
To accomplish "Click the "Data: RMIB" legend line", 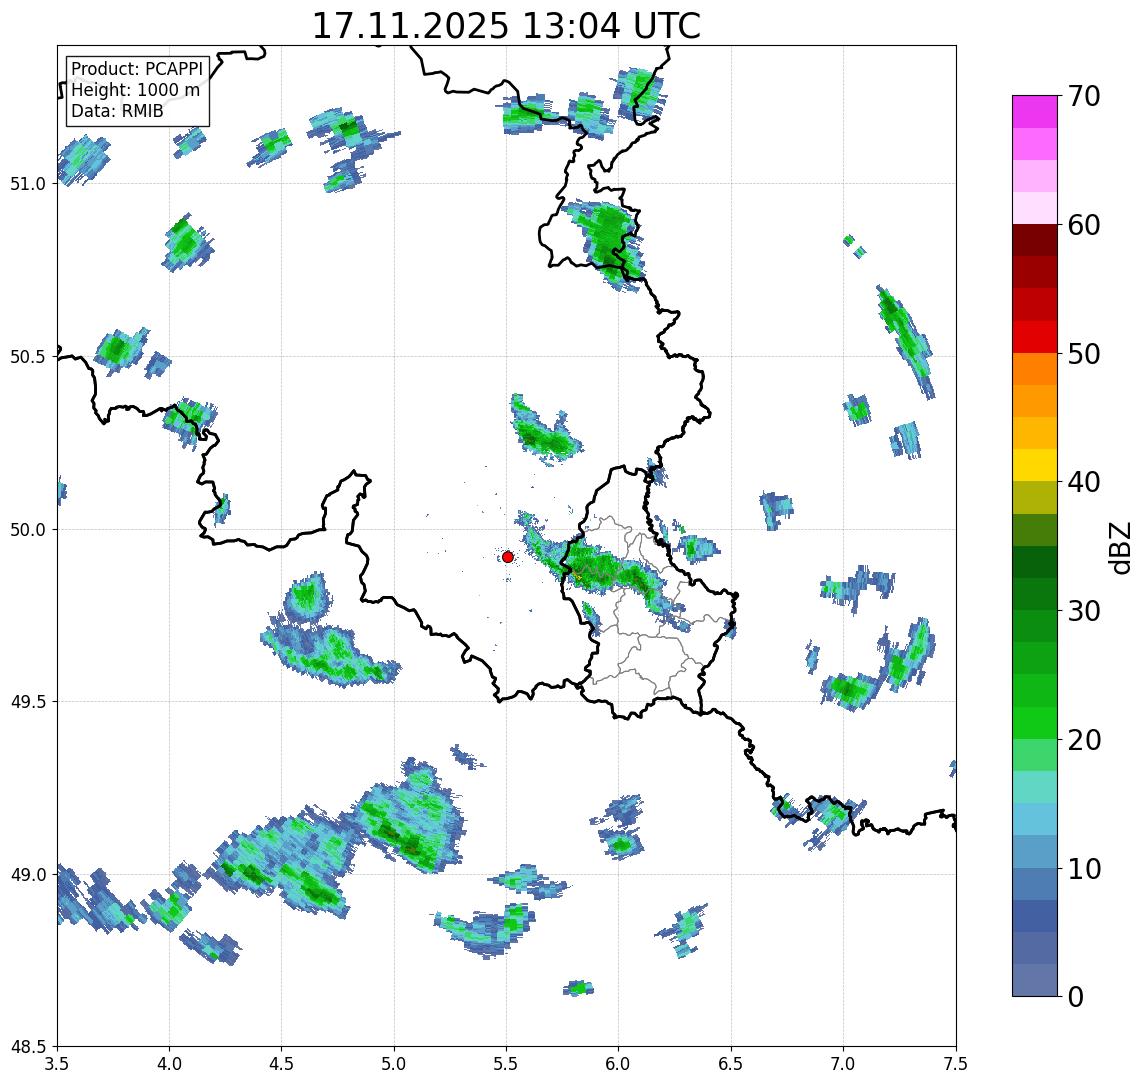I will coord(117,111).
